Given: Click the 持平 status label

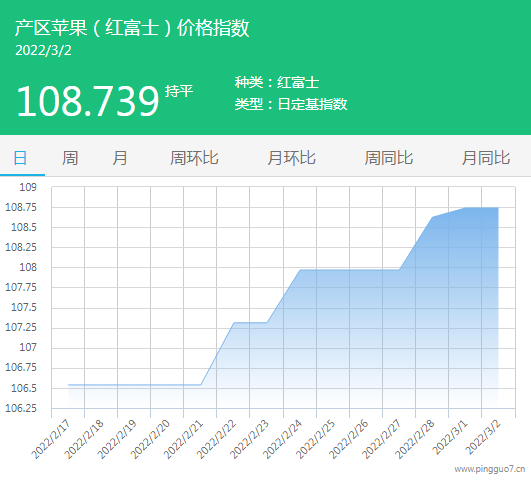Looking at the screenshot, I should click(179, 91).
